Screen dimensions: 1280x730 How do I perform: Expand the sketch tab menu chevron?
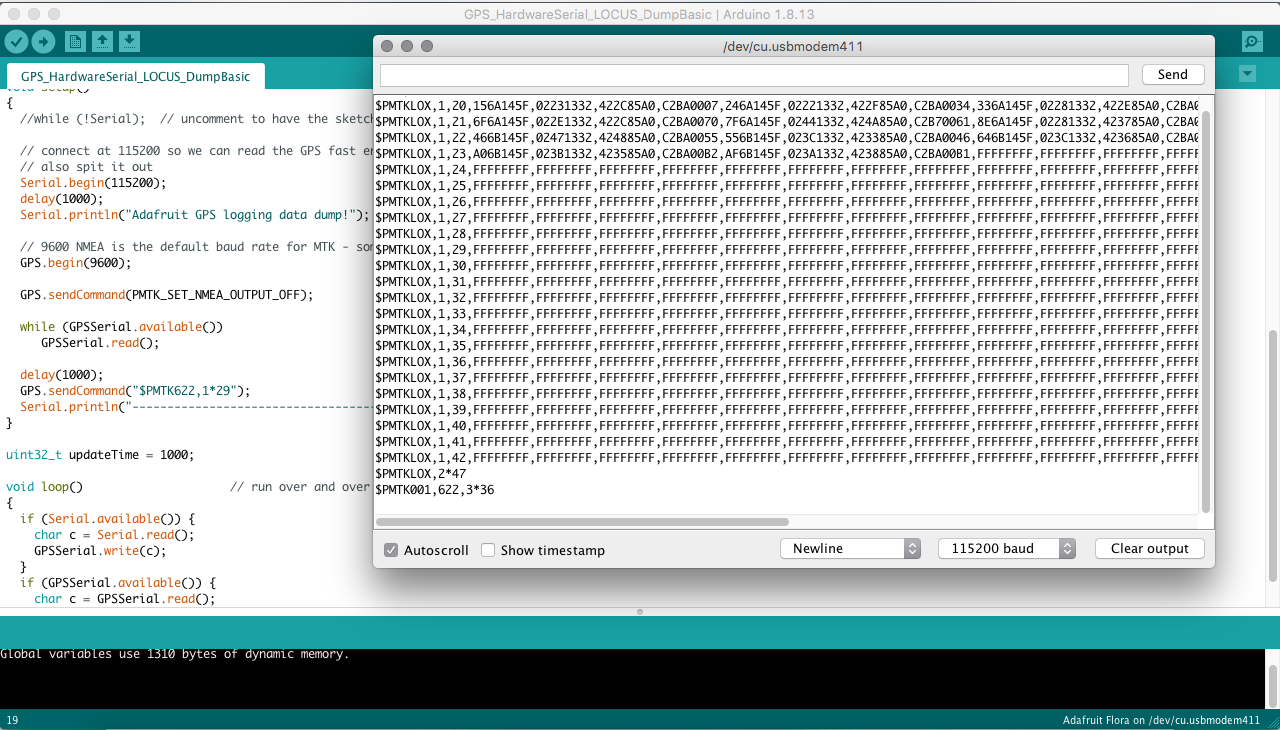click(x=1246, y=73)
